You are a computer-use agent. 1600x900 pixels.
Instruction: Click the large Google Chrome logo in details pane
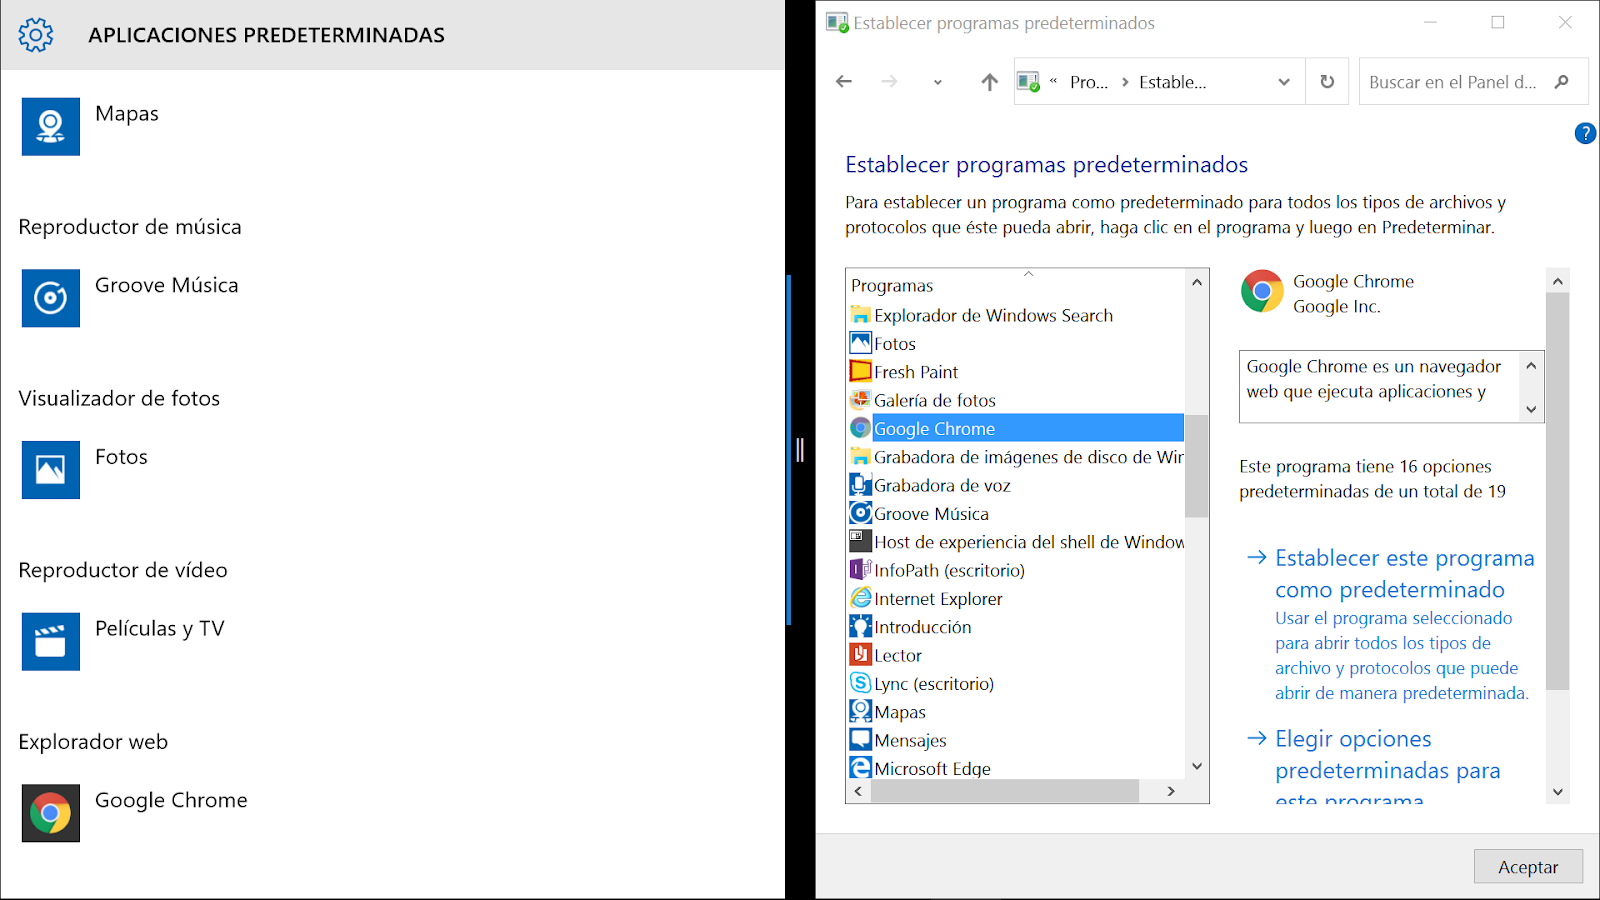pos(1262,291)
